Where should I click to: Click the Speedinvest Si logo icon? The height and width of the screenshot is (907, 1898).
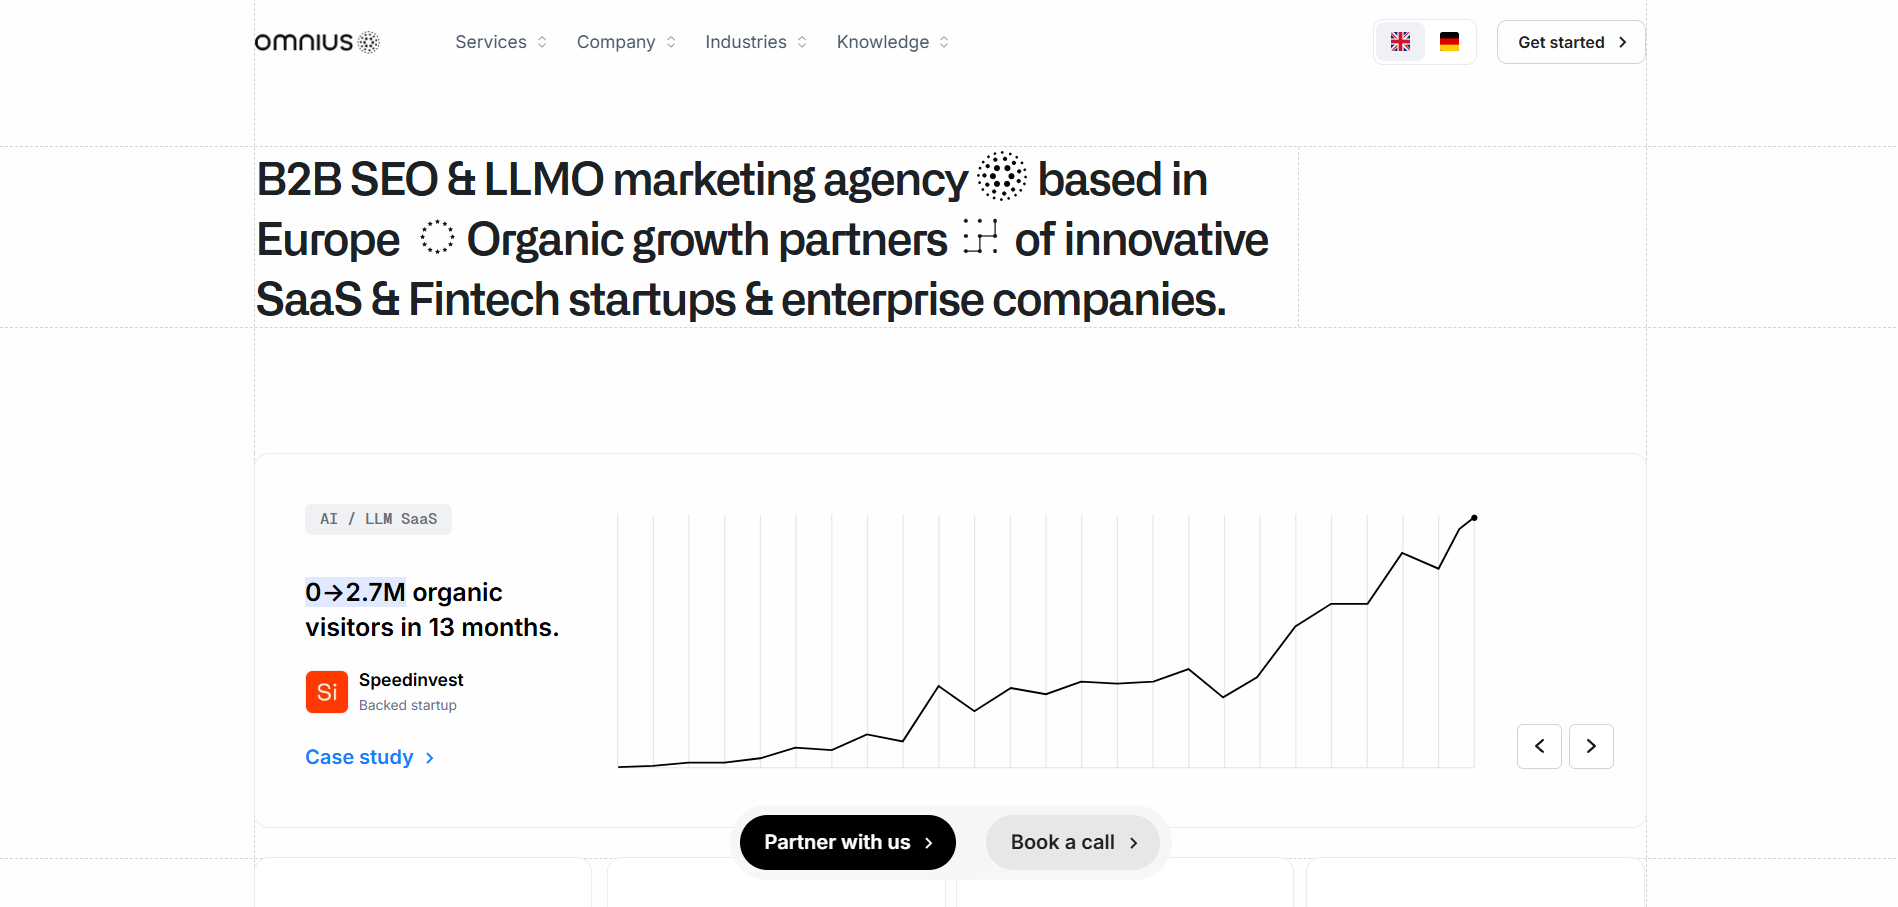click(327, 692)
